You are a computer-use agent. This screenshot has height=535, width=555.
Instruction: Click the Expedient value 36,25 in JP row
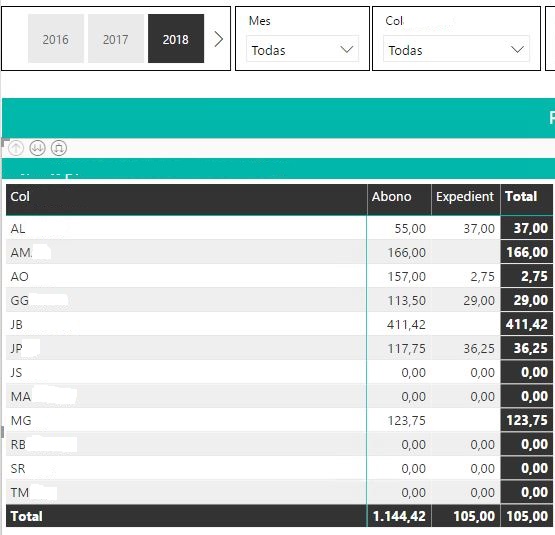pos(479,348)
